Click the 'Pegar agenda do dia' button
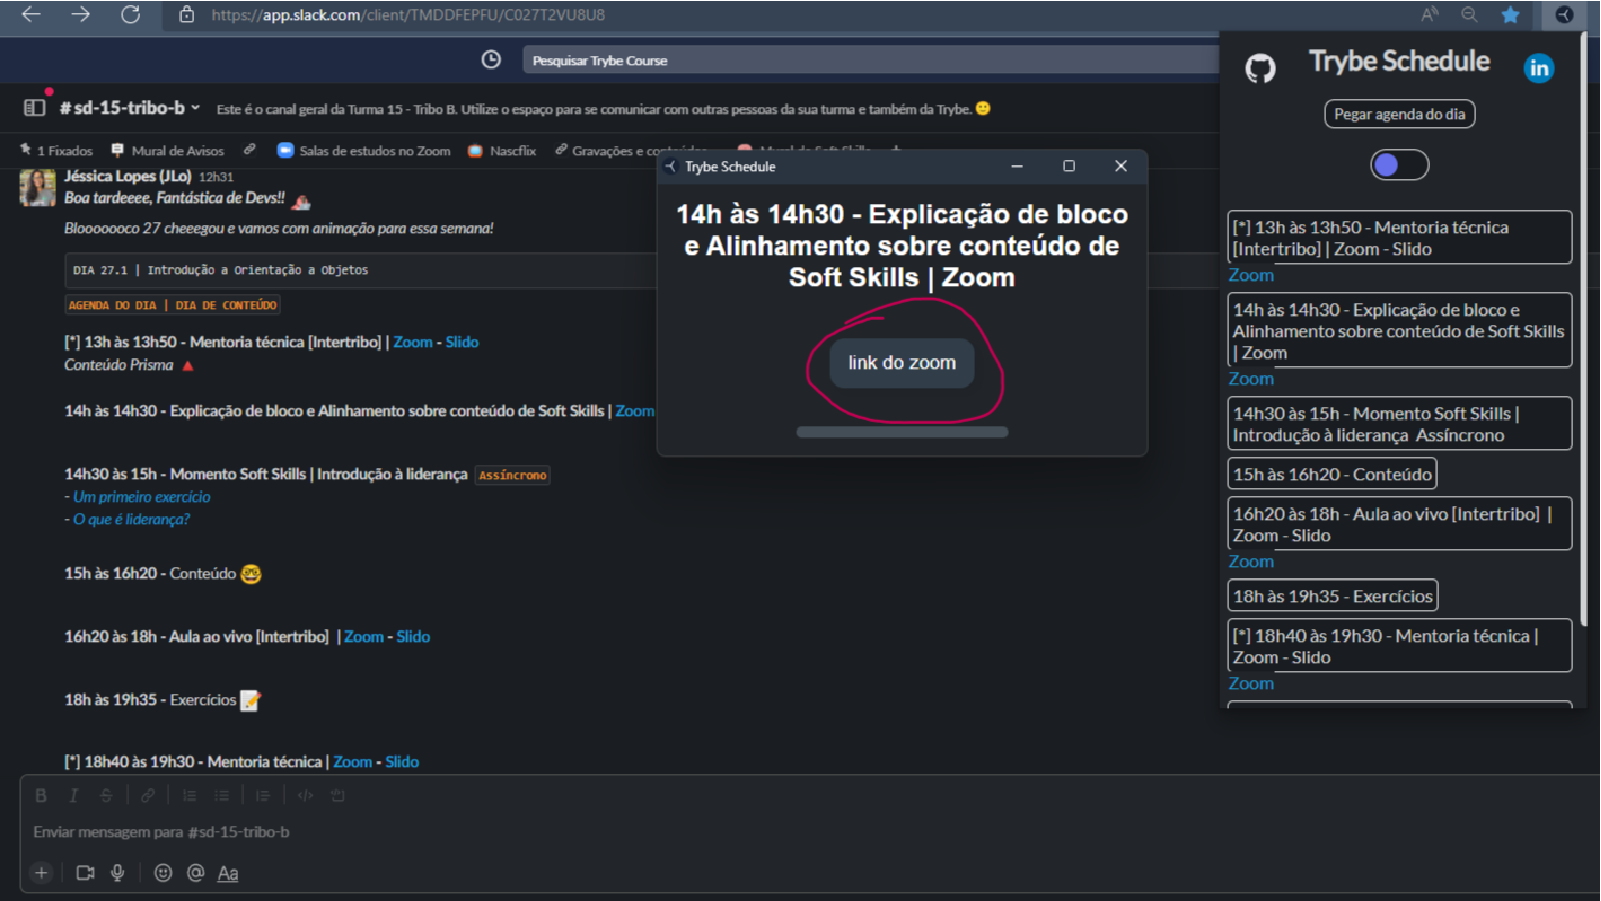This screenshot has width=1601, height=901. coord(1399,114)
